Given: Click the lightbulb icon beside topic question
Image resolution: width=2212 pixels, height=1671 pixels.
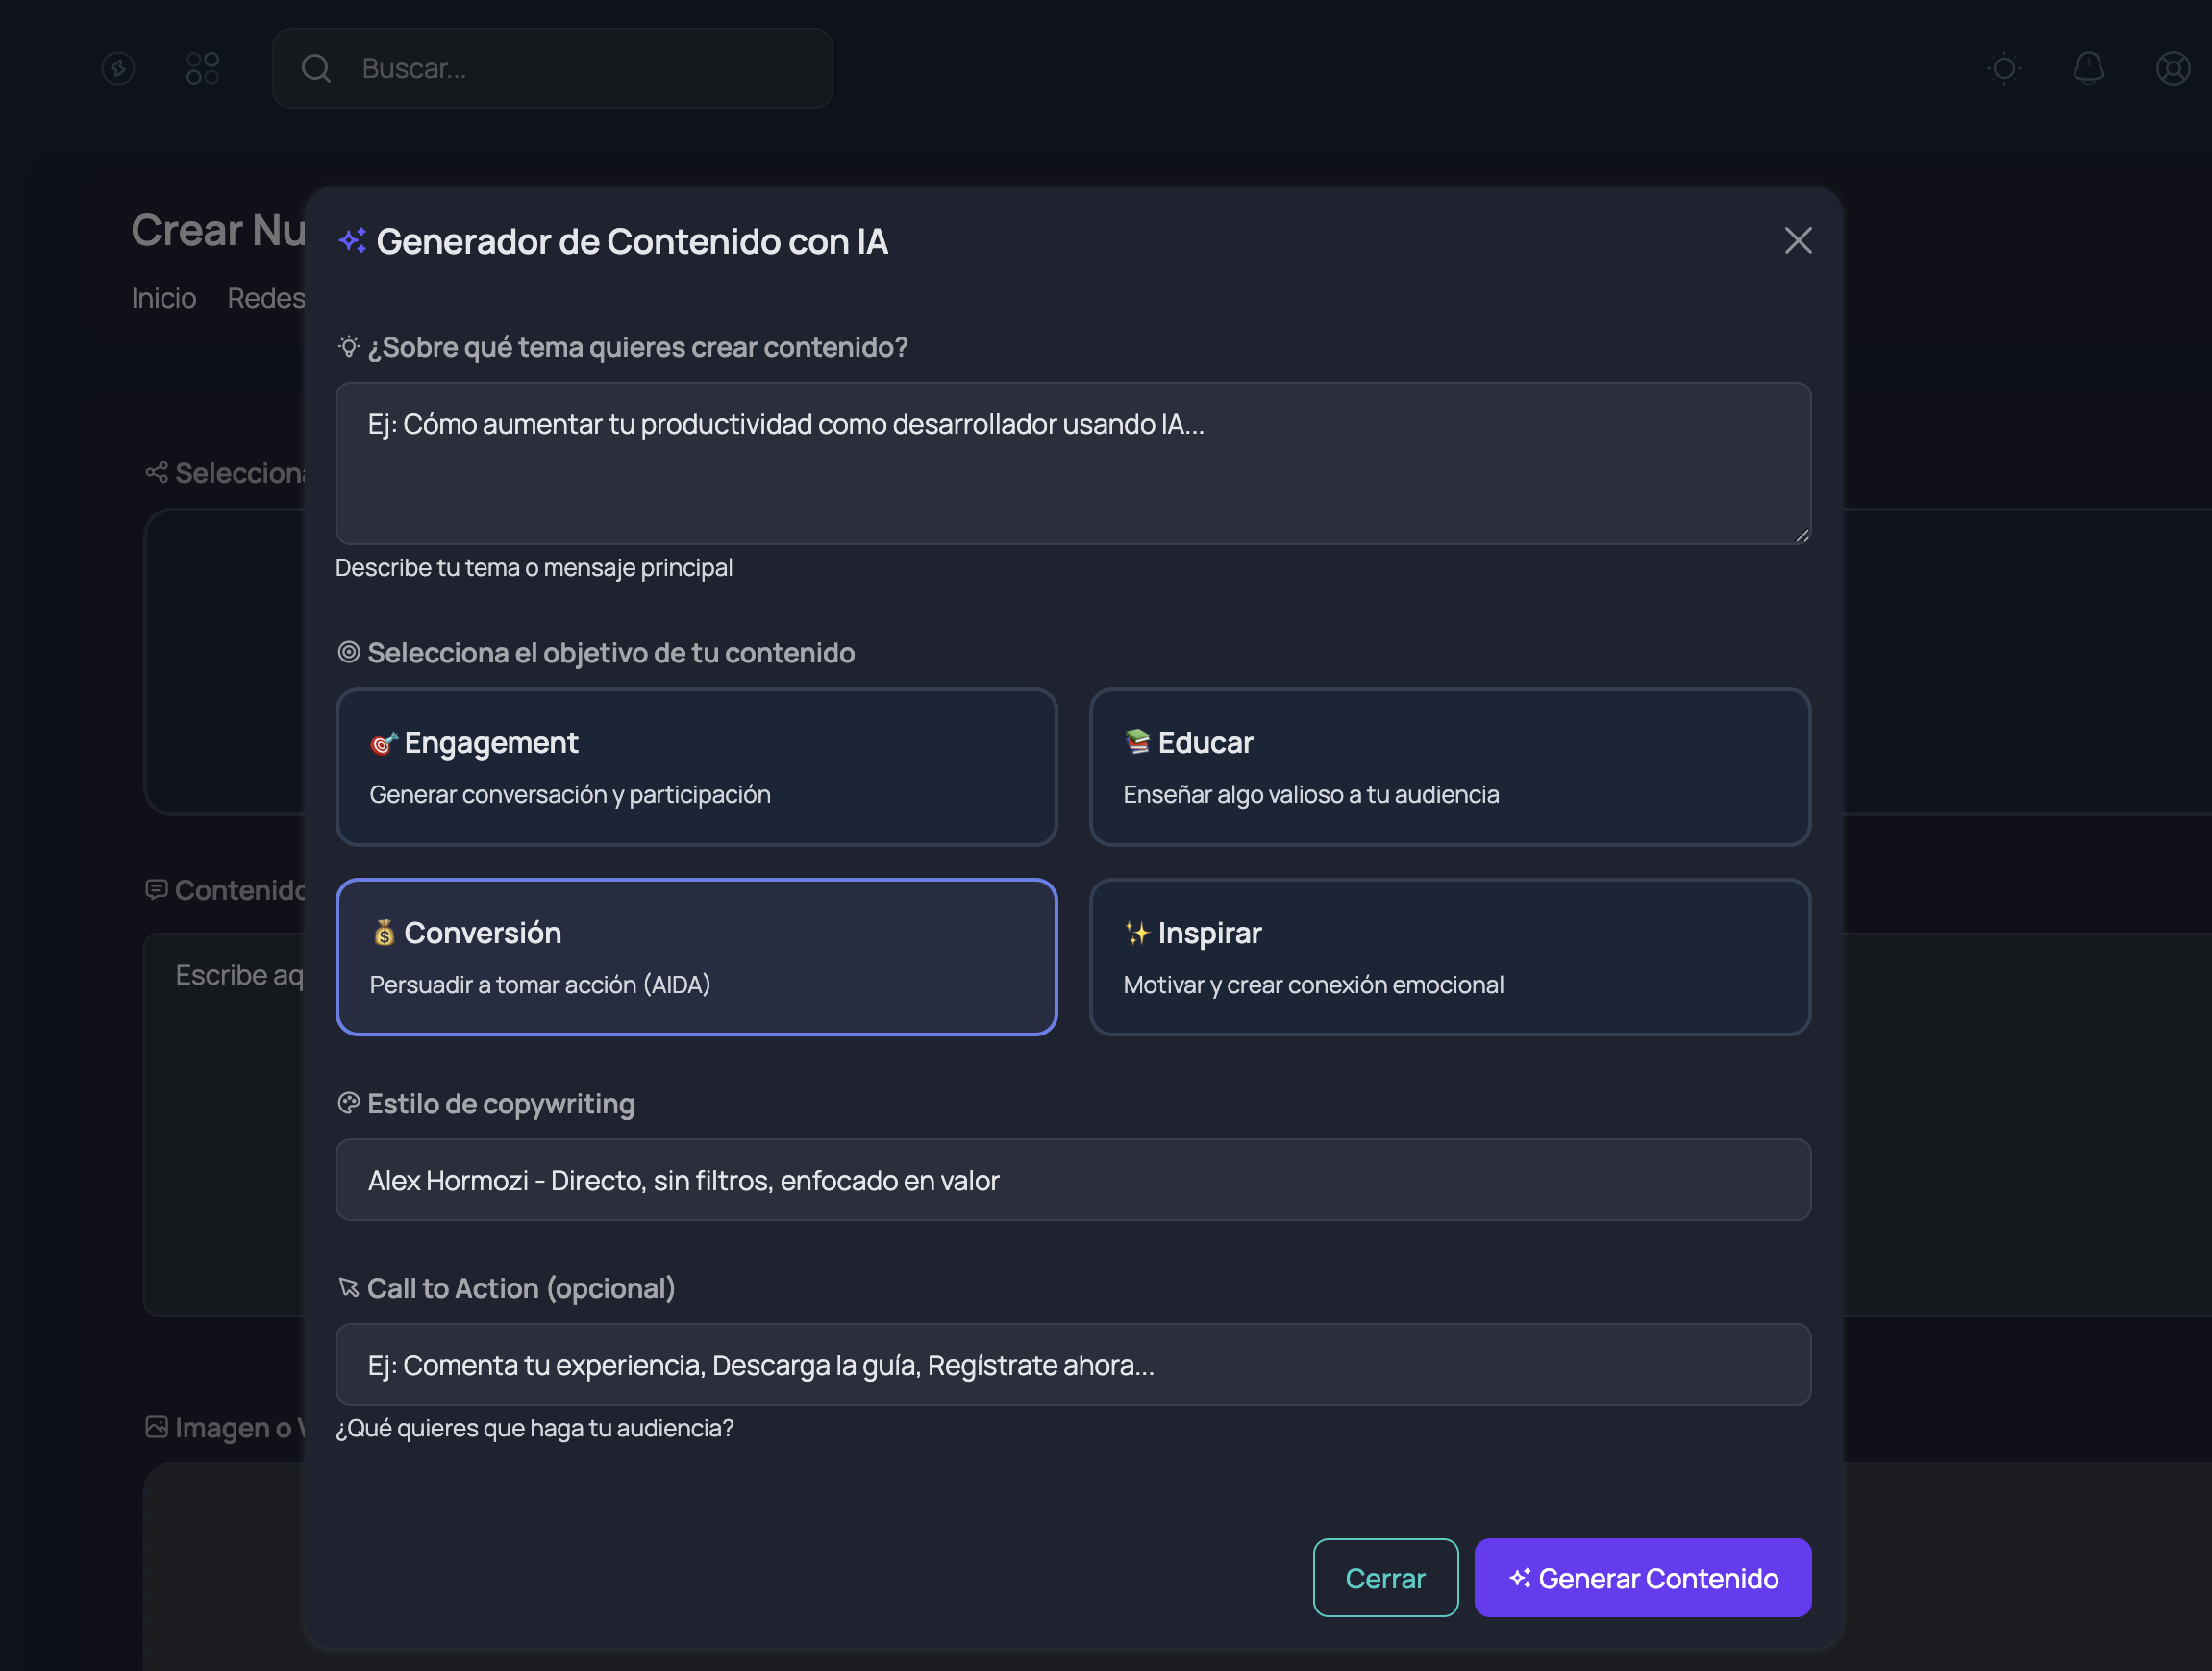Looking at the screenshot, I should [348, 347].
